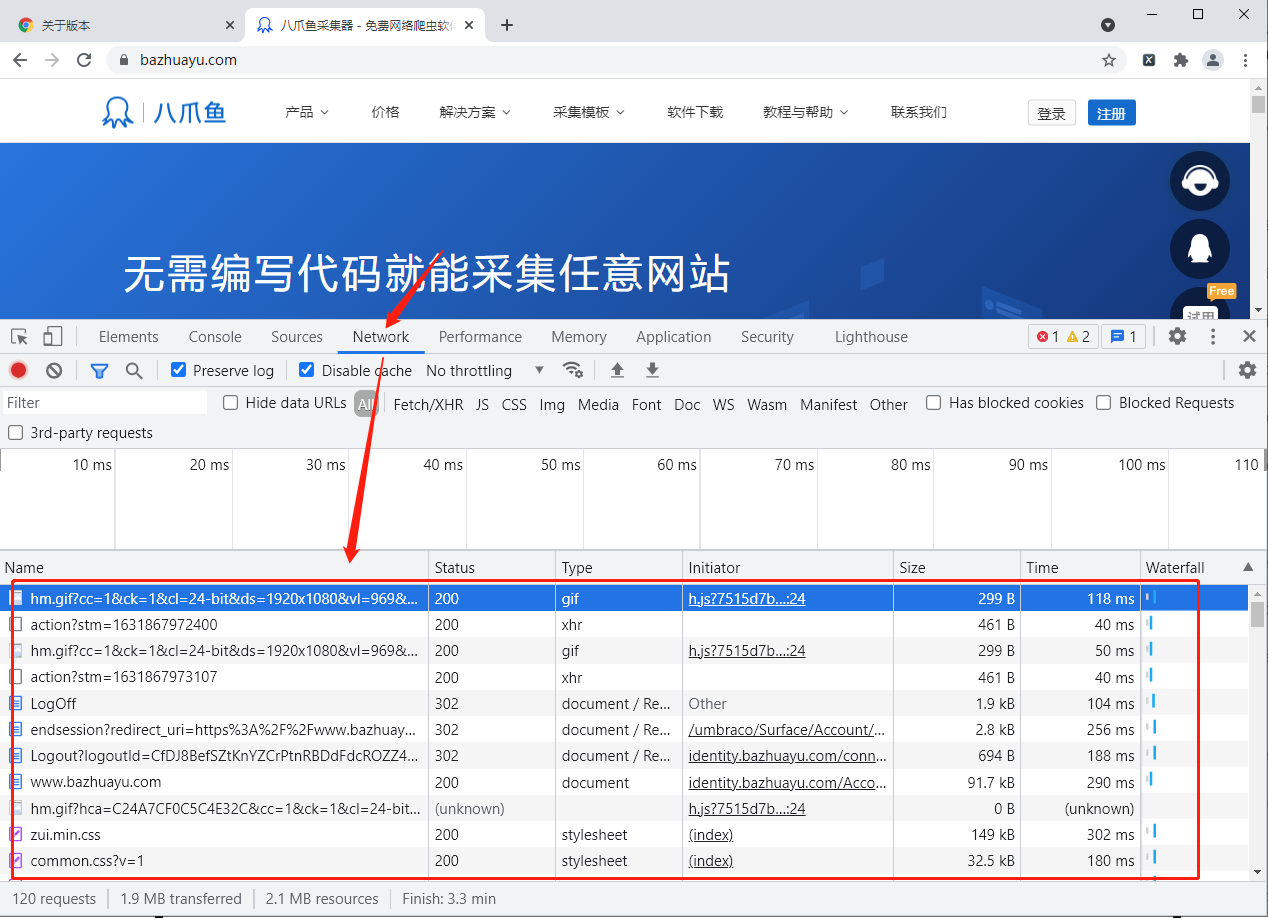The image size is (1268, 918).
Task: Expand the 解决方案 menu
Action: (475, 112)
